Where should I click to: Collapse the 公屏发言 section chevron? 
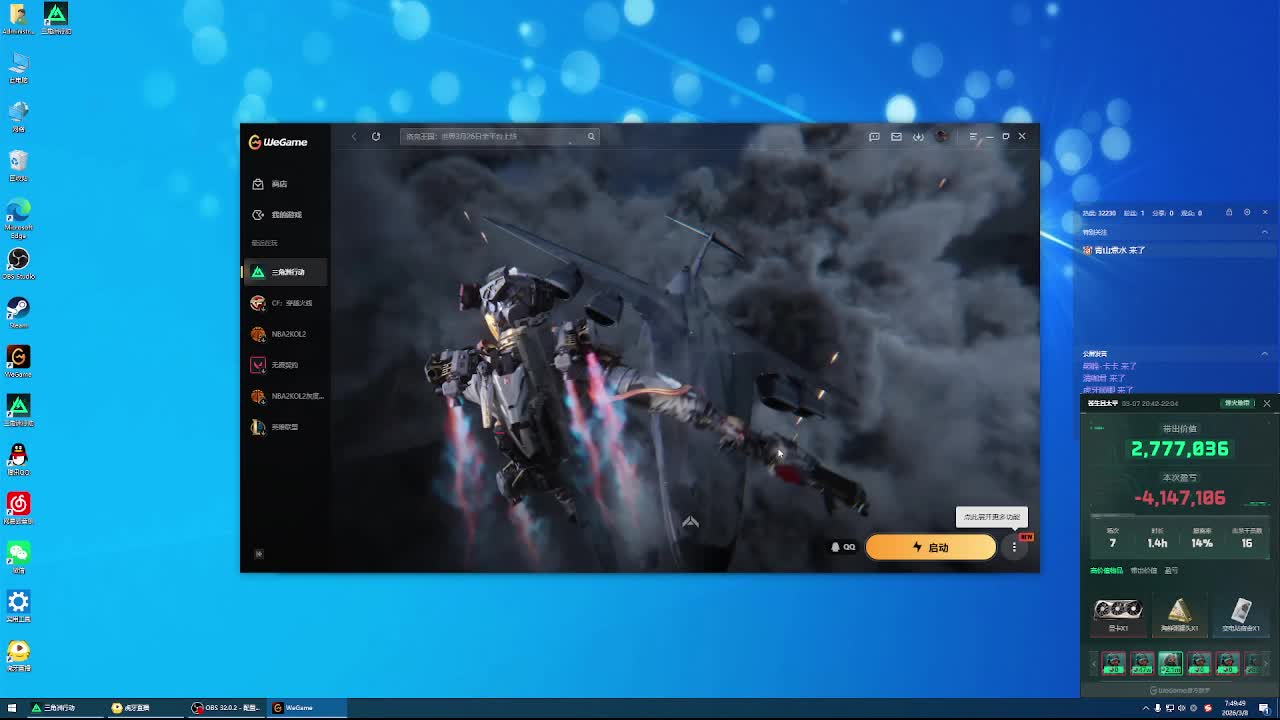coord(1264,354)
